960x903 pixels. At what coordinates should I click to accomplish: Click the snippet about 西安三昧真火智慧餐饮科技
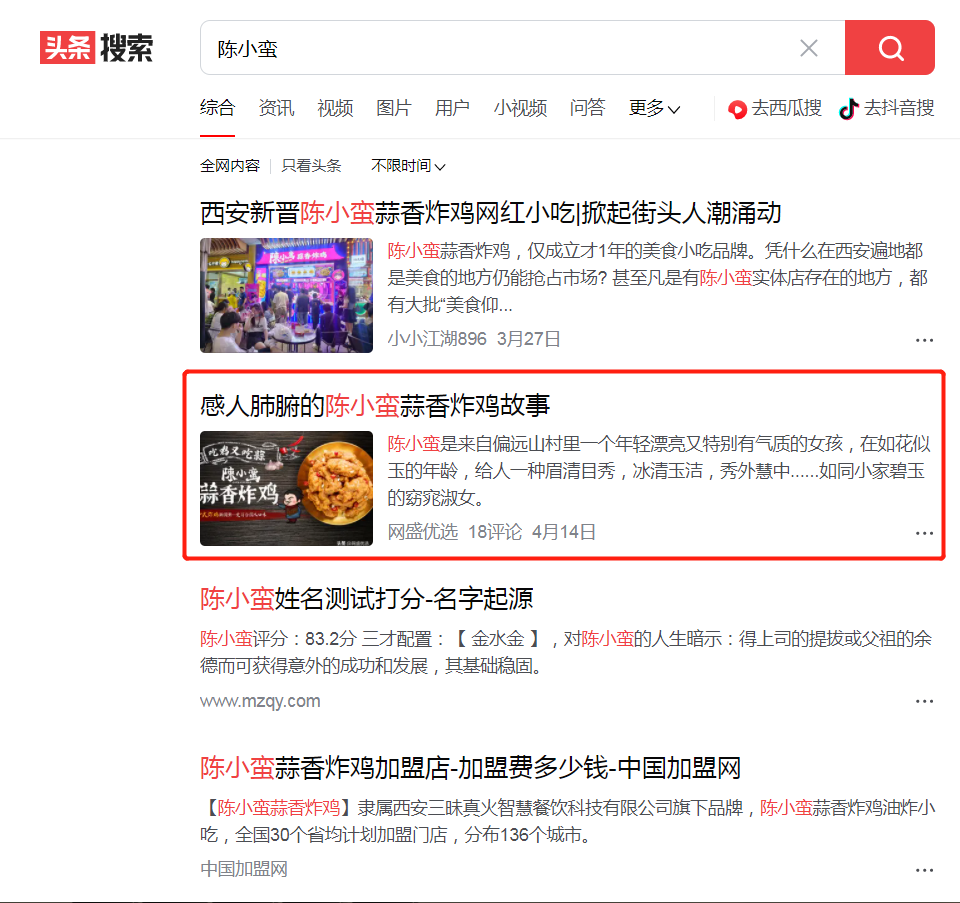(568, 821)
